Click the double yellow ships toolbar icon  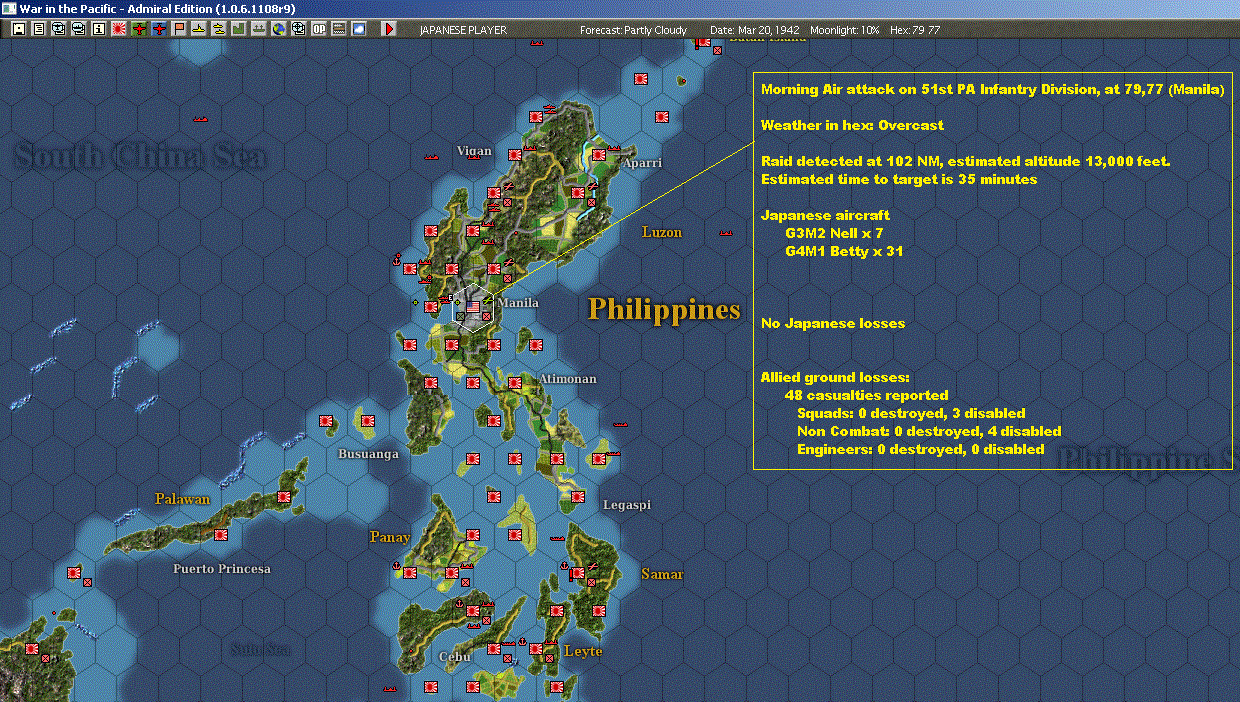(219, 29)
